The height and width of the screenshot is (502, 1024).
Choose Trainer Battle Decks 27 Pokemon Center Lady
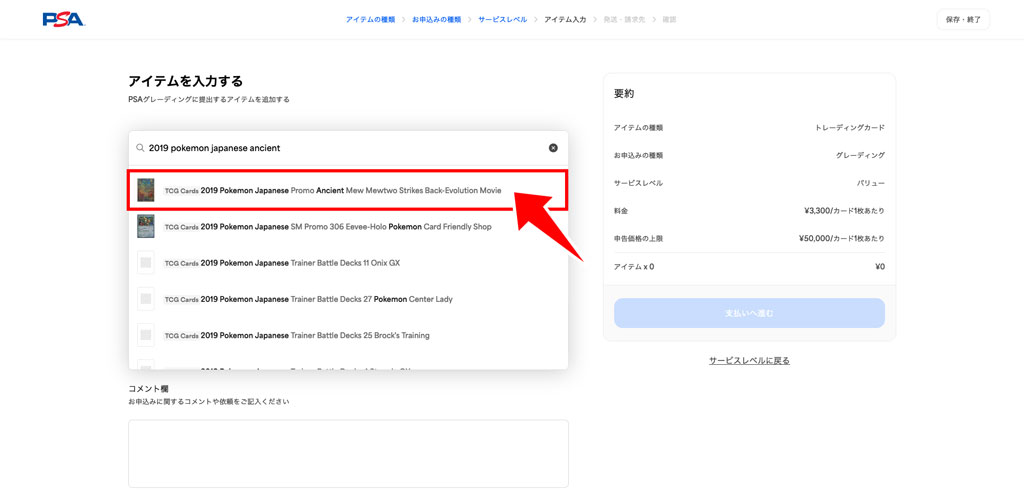[x=348, y=299]
